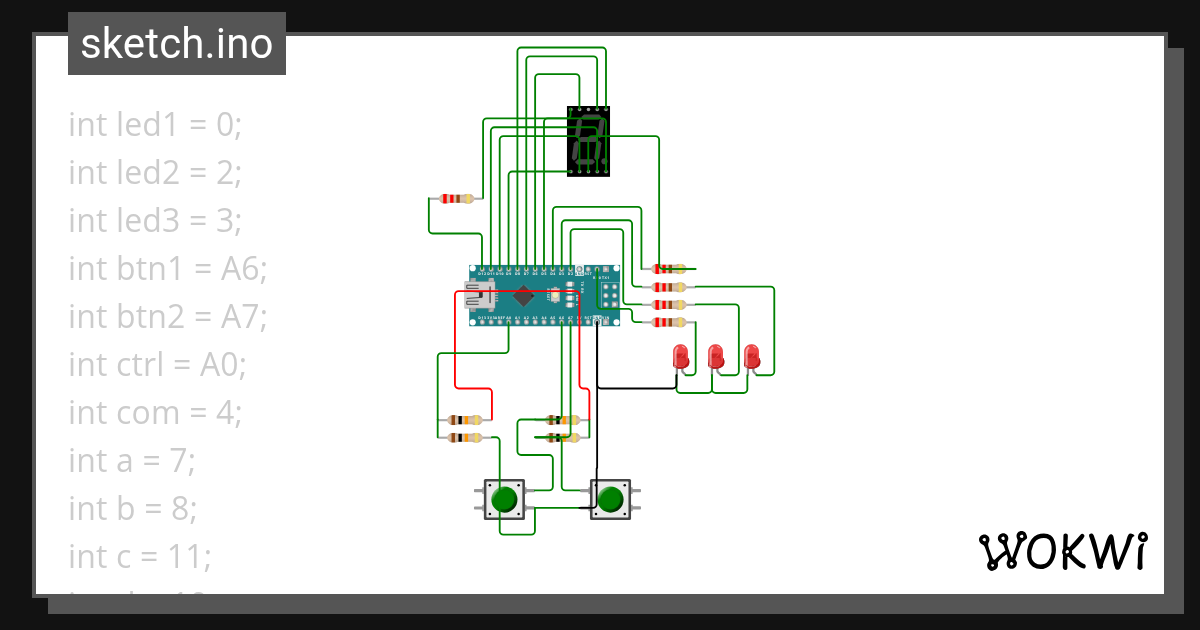Viewport: 1200px width, 630px height.
Task: Select the resistor left of the 7-segment display
Action: pyautogui.click(x=455, y=198)
